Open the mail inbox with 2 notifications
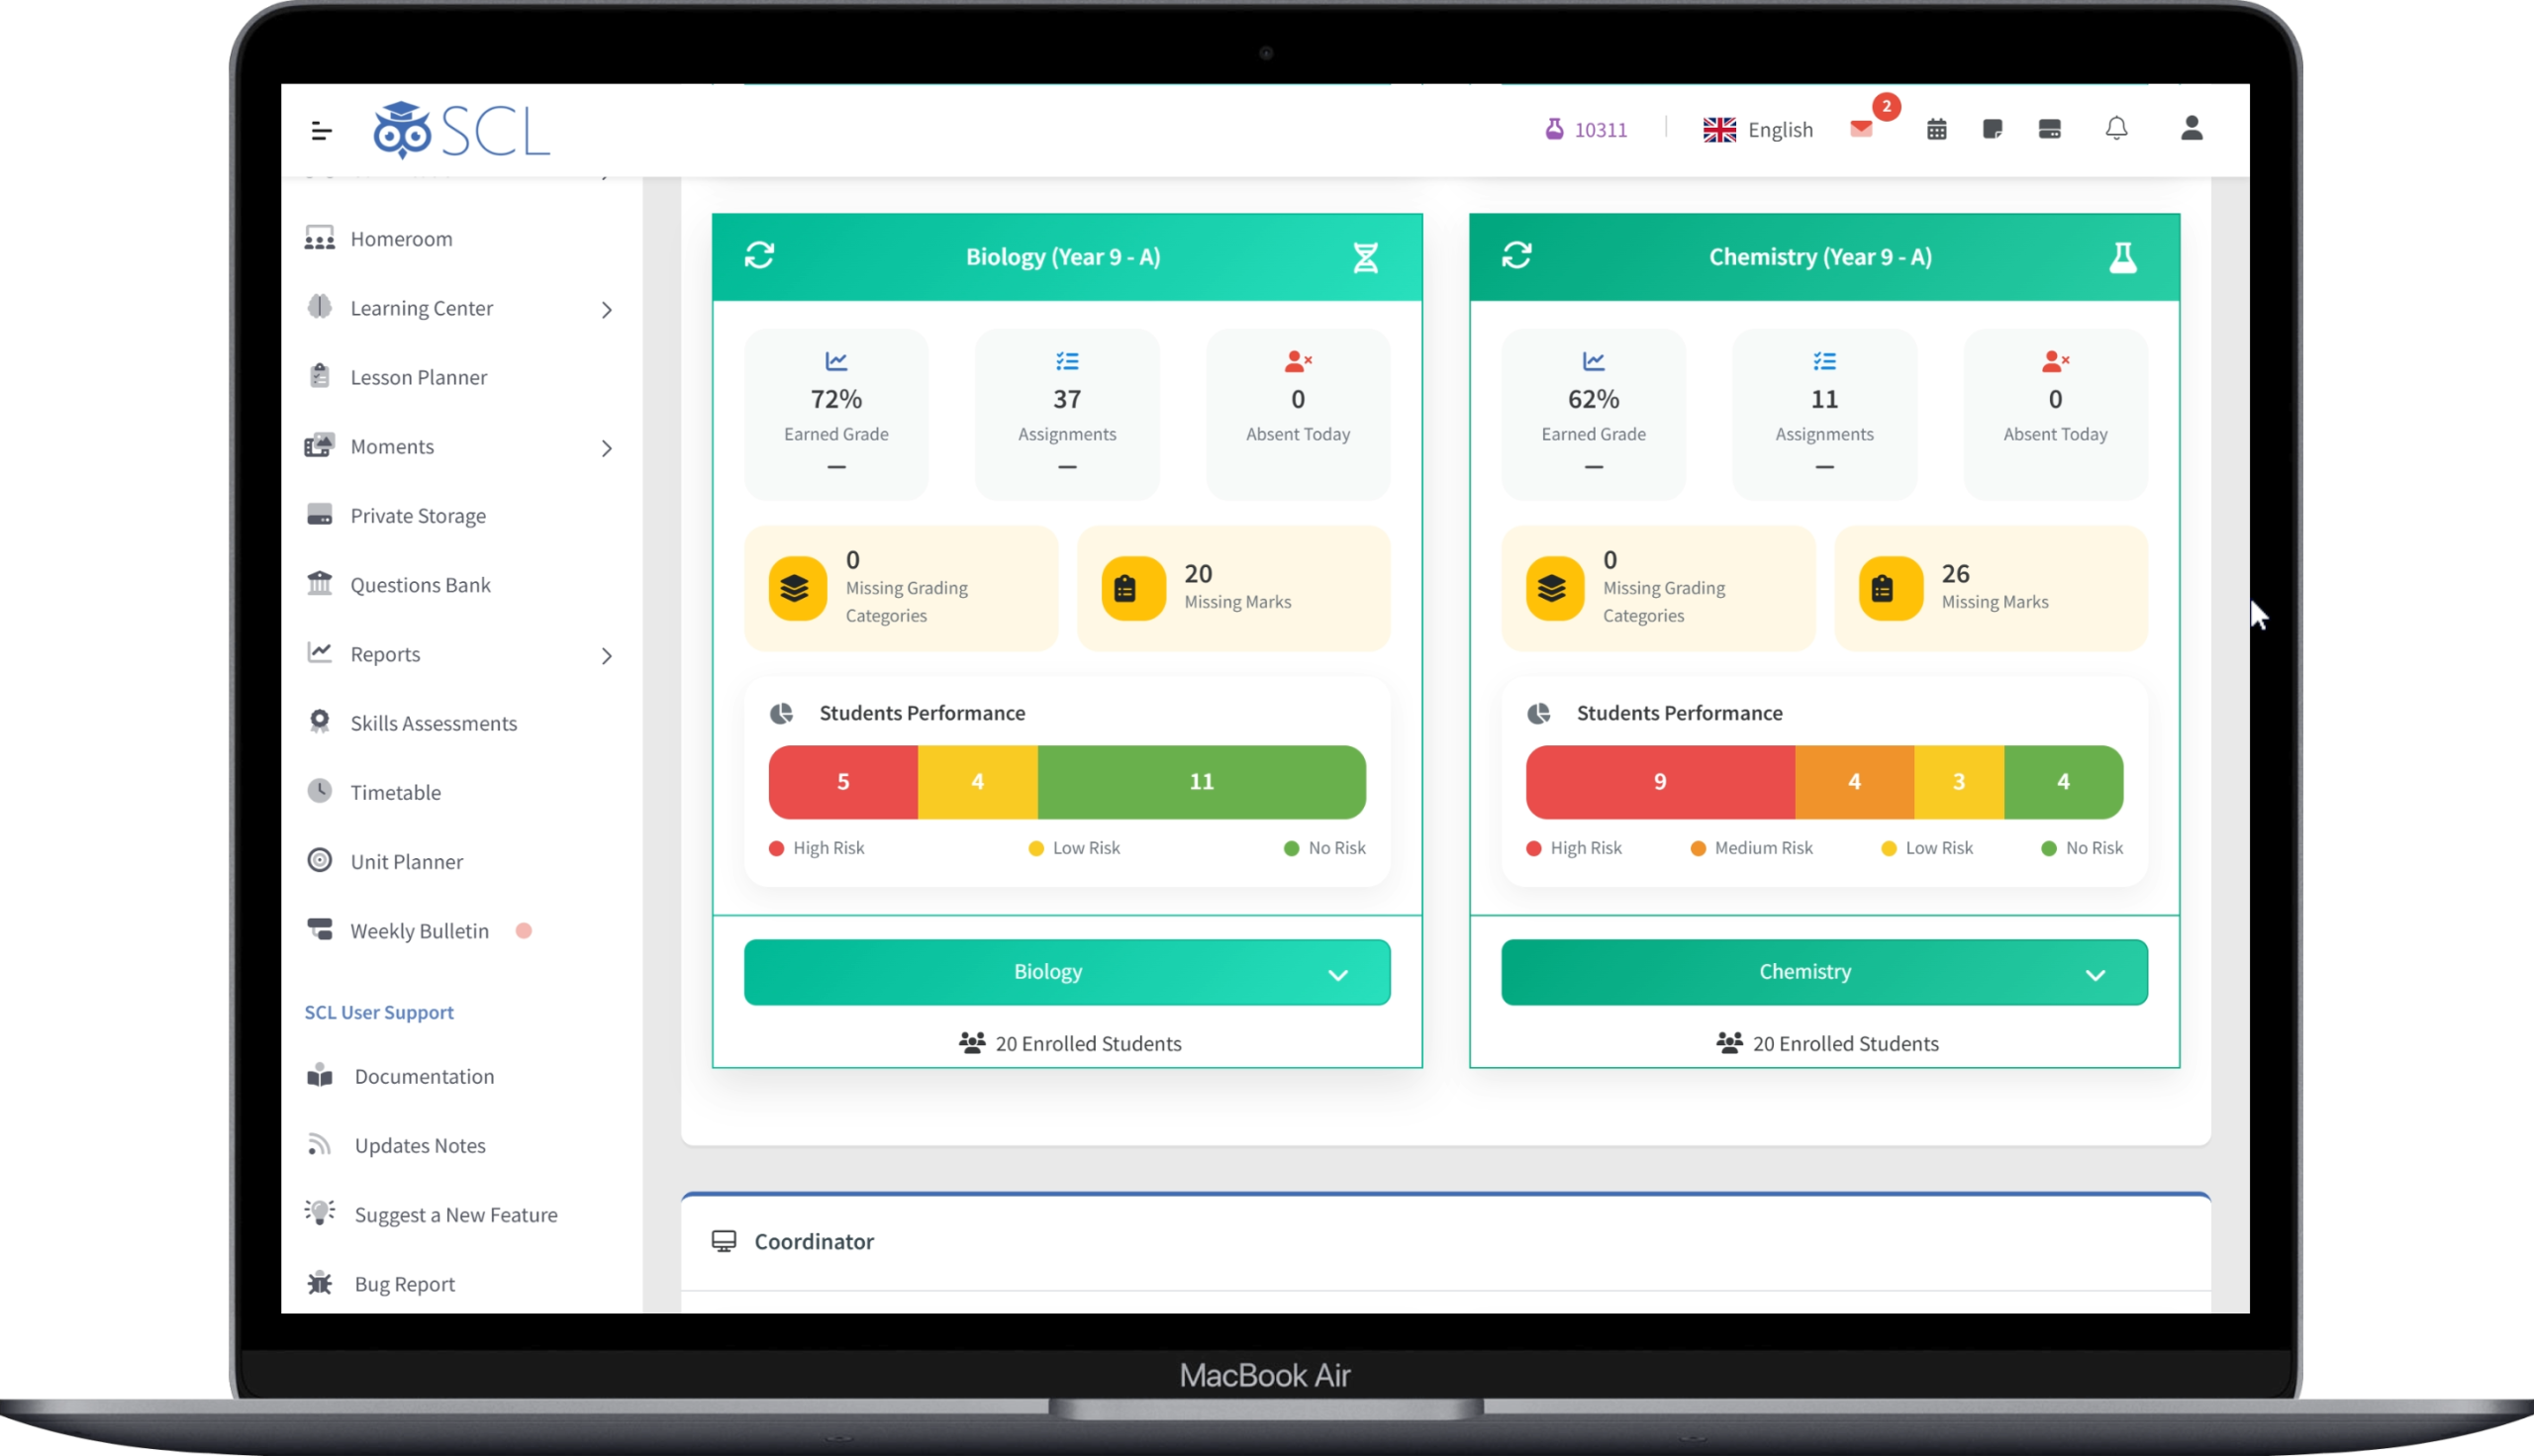This screenshot has height=1456, width=2534. click(x=1861, y=129)
